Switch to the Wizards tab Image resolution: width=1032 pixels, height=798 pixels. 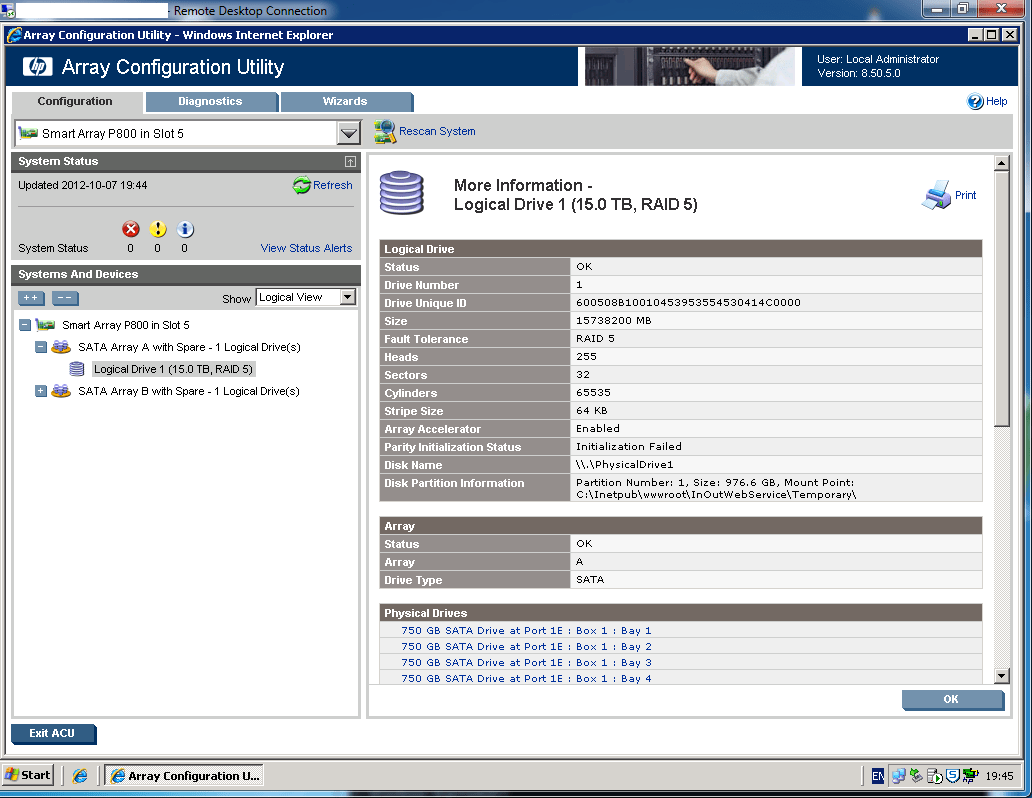coord(346,101)
